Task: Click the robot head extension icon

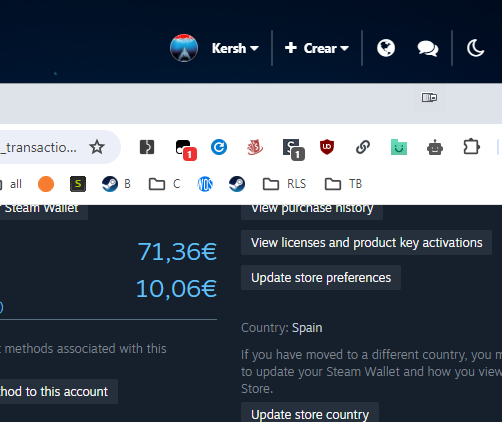Action: point(435,147)
